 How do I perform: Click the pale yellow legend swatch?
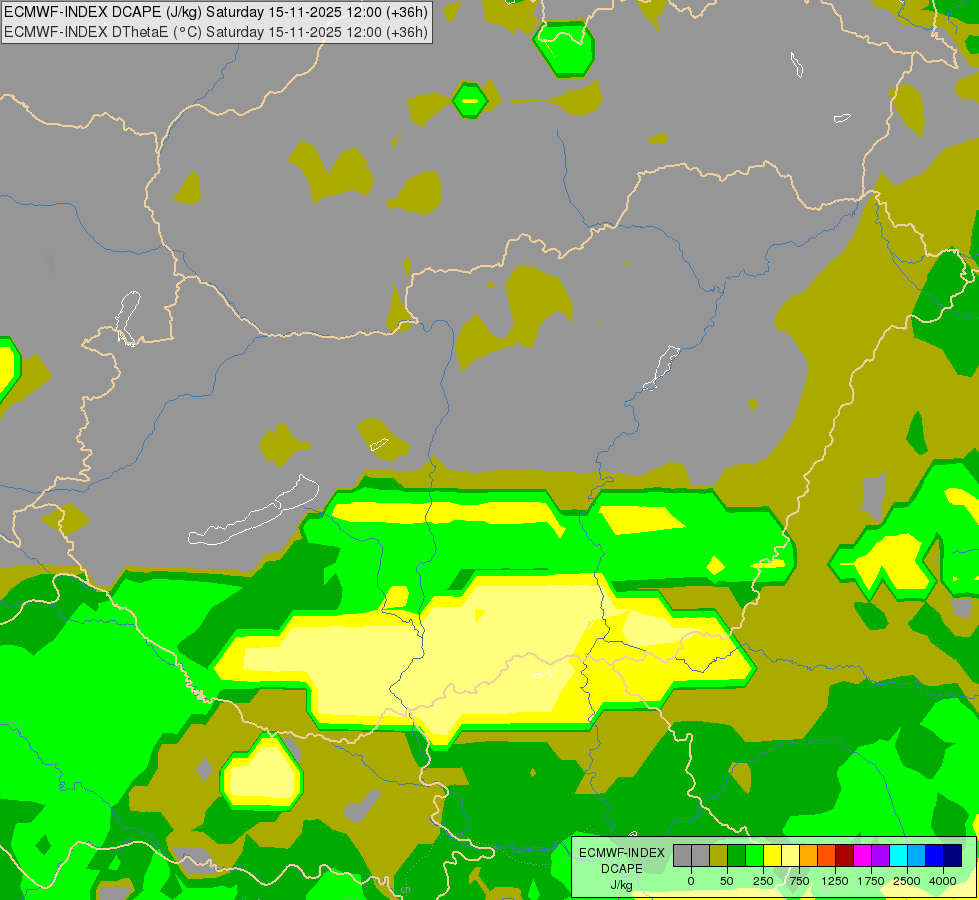(x=790, y=855)
